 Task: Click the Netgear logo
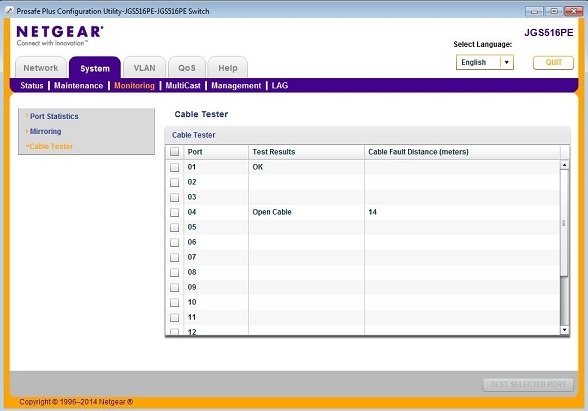coord(60,36)
